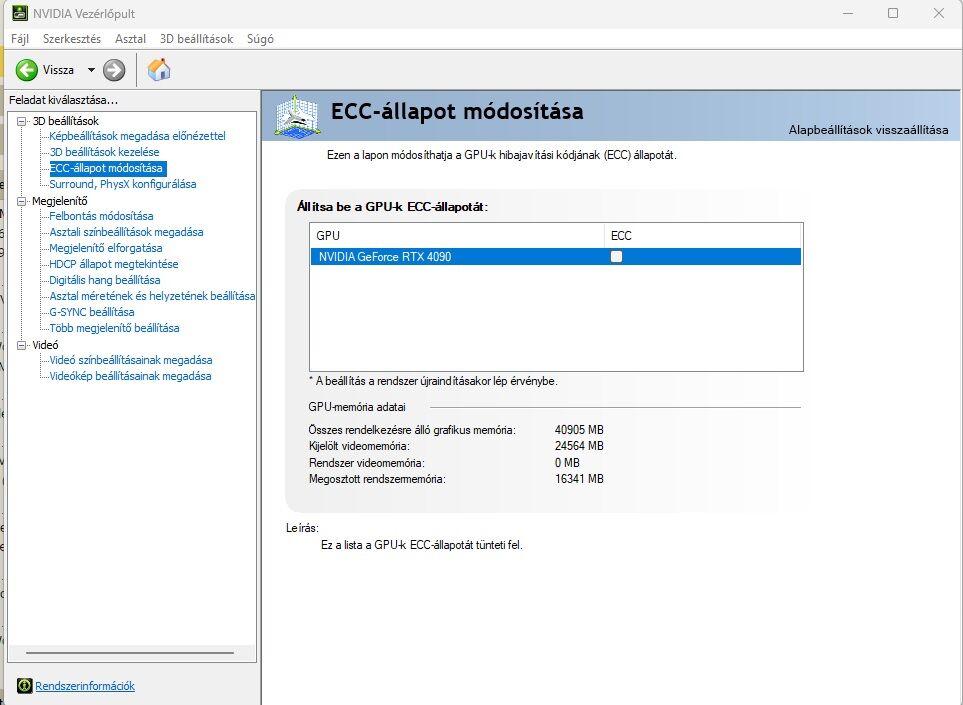Click the NVIDIA Vezérlőpult title bar icon
Viewport: 963px width, 705px height.
click(20, 13)
